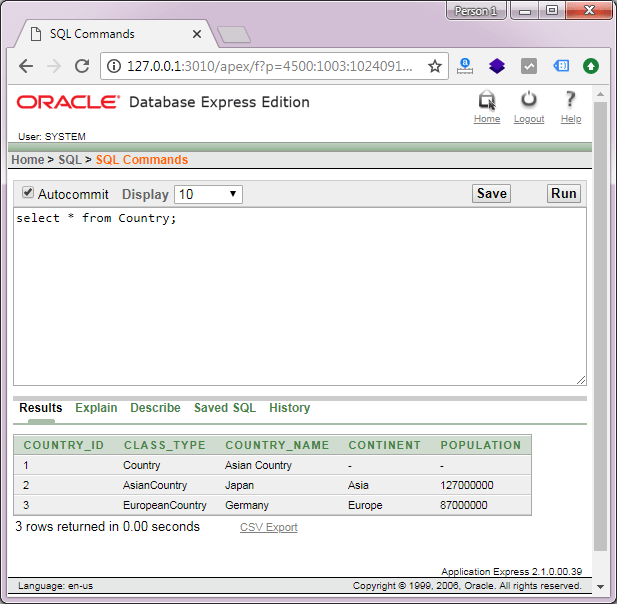Open the History tab
Viewport: 617px width, 604px height.
point(289,408)
